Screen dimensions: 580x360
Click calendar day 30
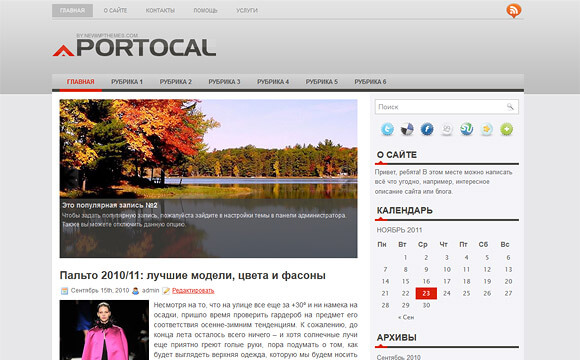[426, 306]
